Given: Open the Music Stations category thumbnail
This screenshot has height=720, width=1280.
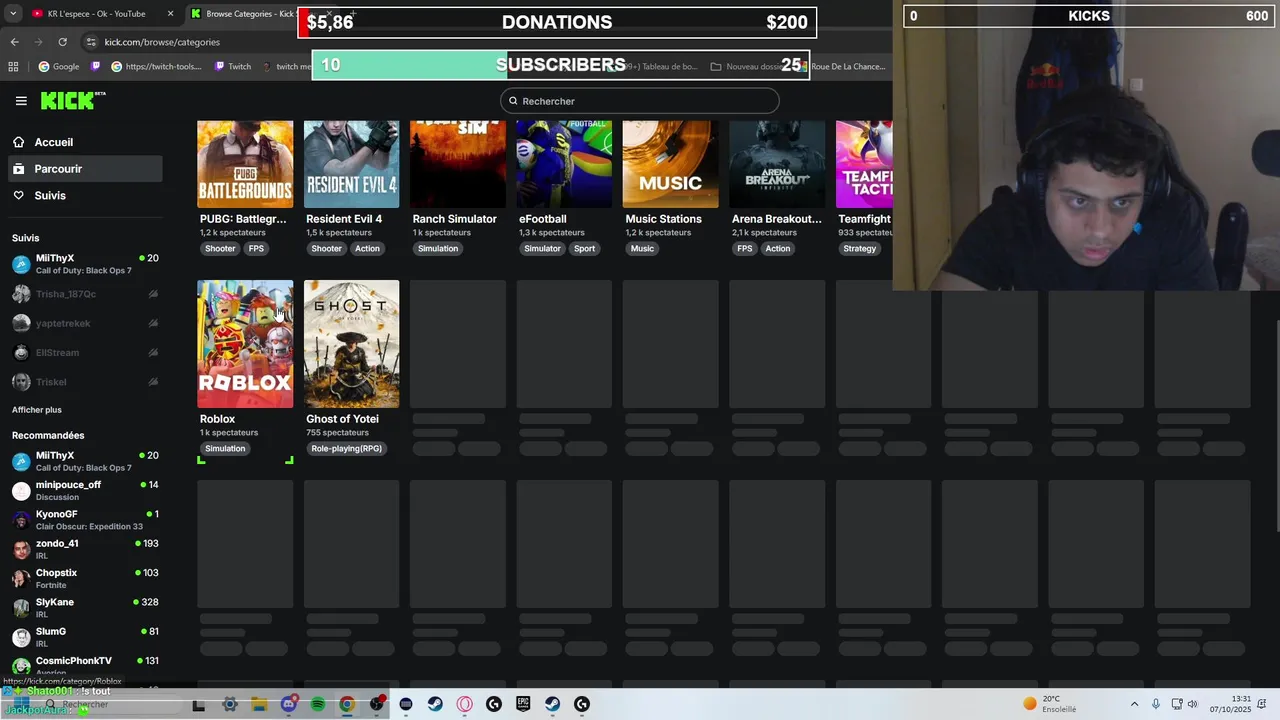Looking at the screenshot, I should 670,164.
